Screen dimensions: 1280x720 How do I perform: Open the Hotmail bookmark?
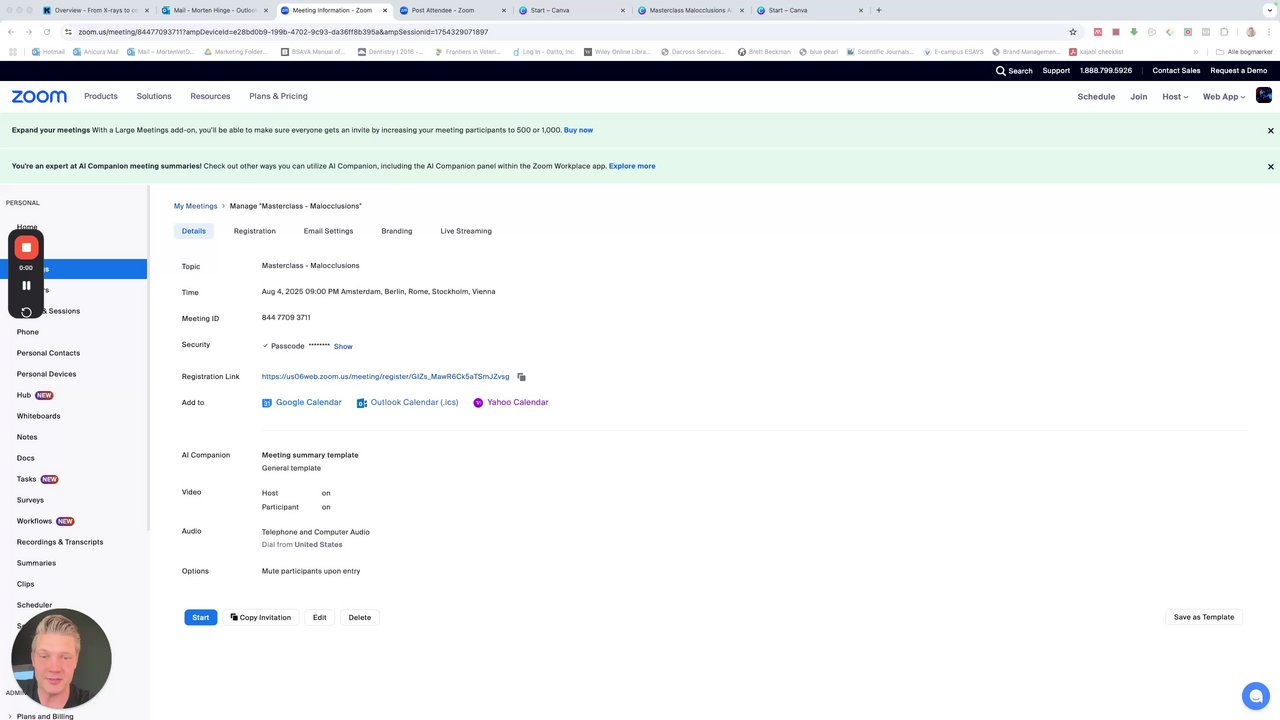pyautogui.click(x=48, y=52)
